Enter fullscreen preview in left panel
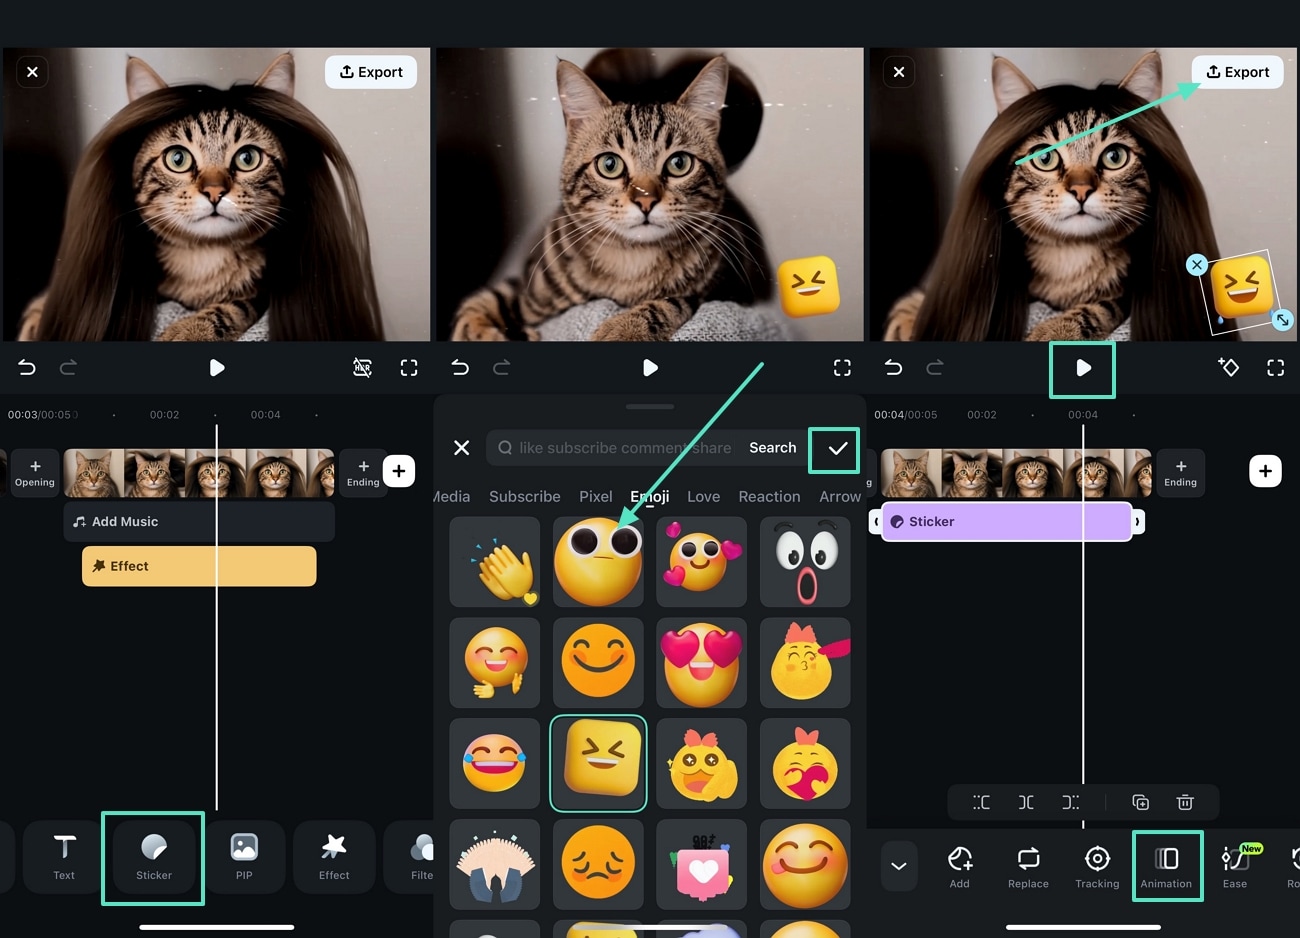This screenshot has height=938, width=1300. pos(409,368)
